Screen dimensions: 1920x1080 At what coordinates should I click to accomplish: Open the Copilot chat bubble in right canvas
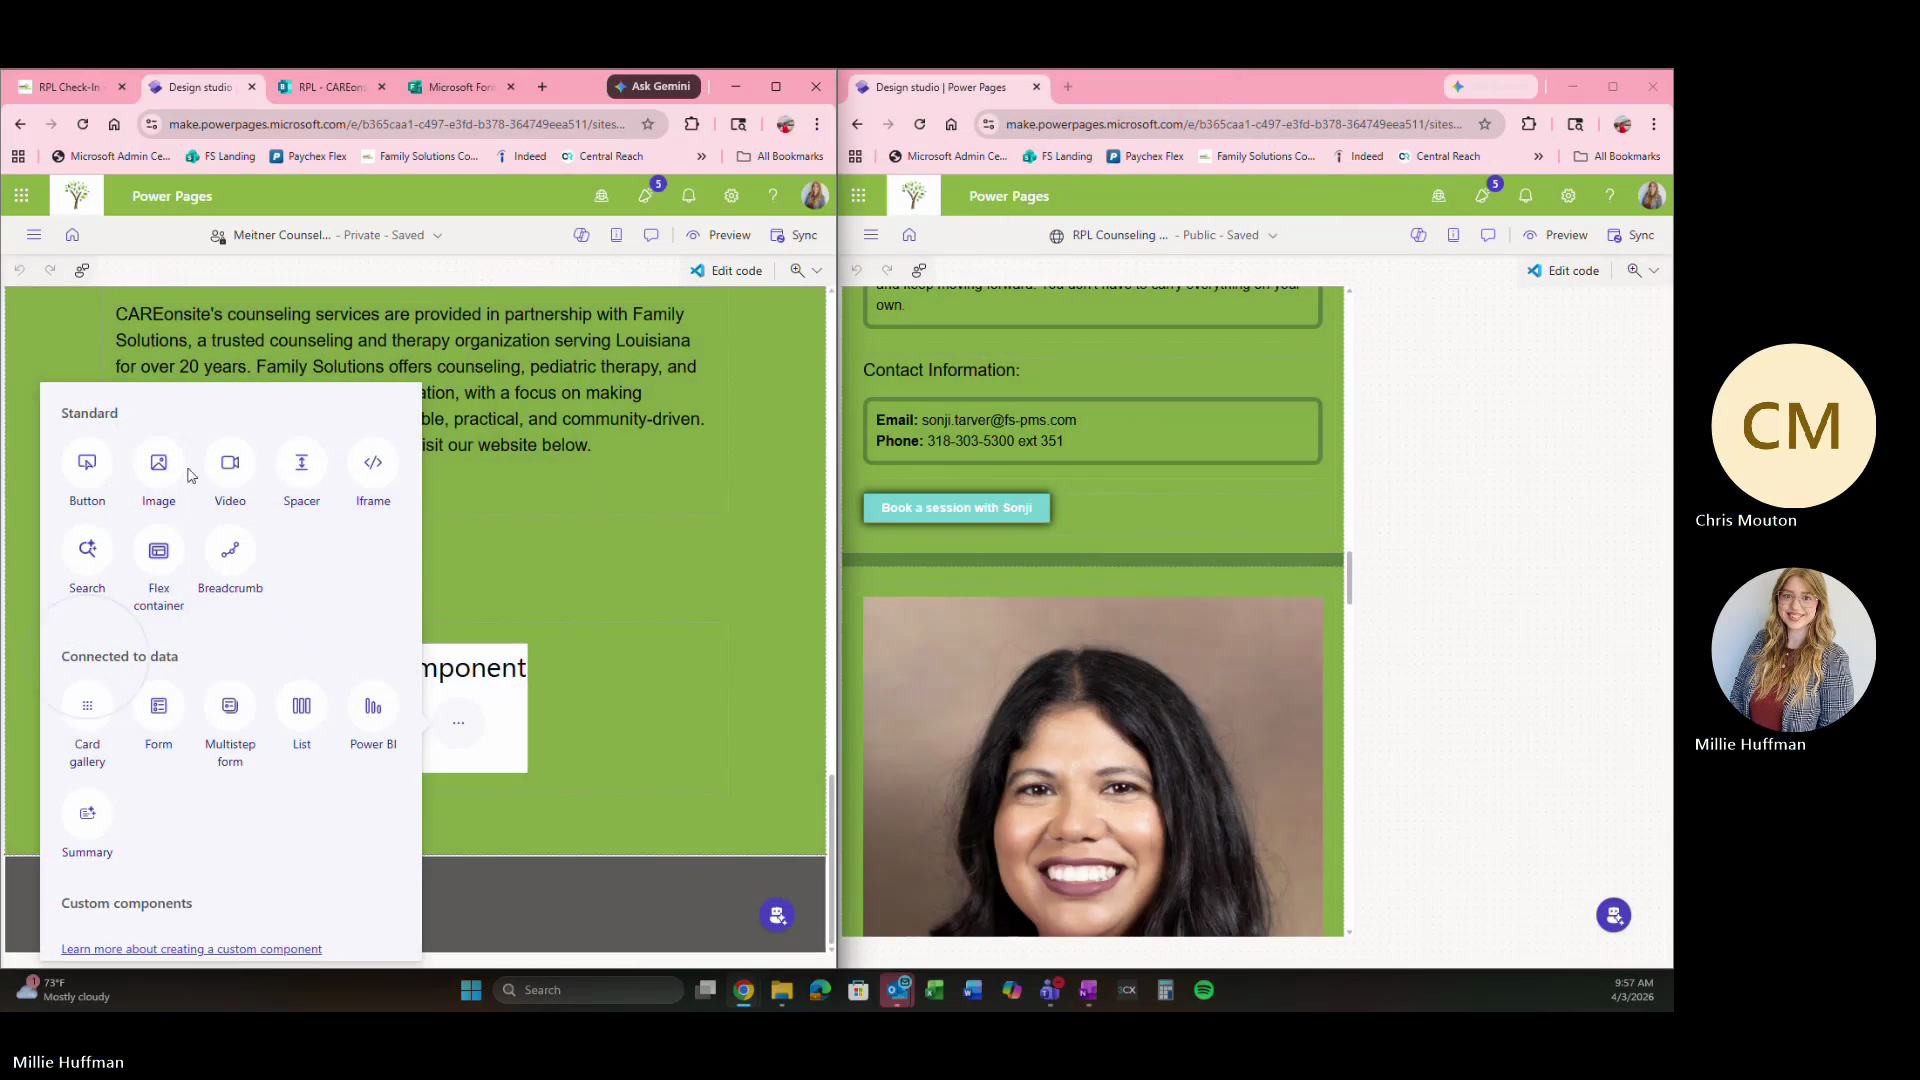(x=1613, y=915)
